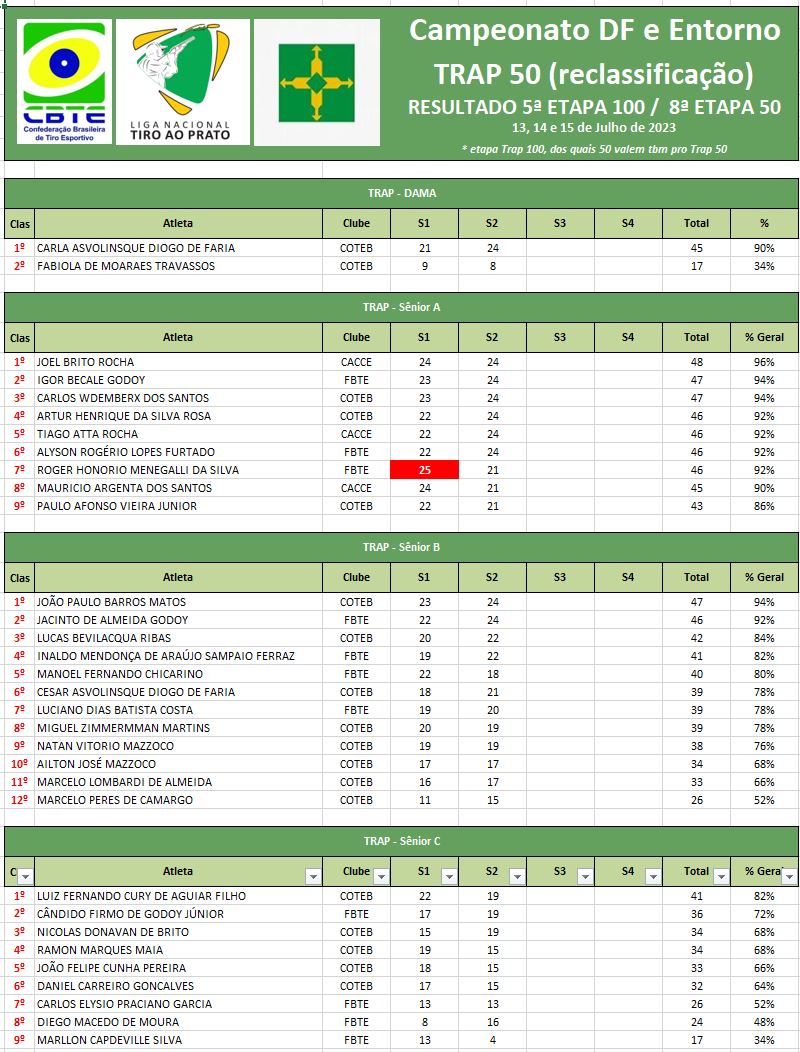Open the Clube filter dropdown in Sênior C
This screenshot has height=1052, width=800.
pyautogui.click(x=381, y=877)
